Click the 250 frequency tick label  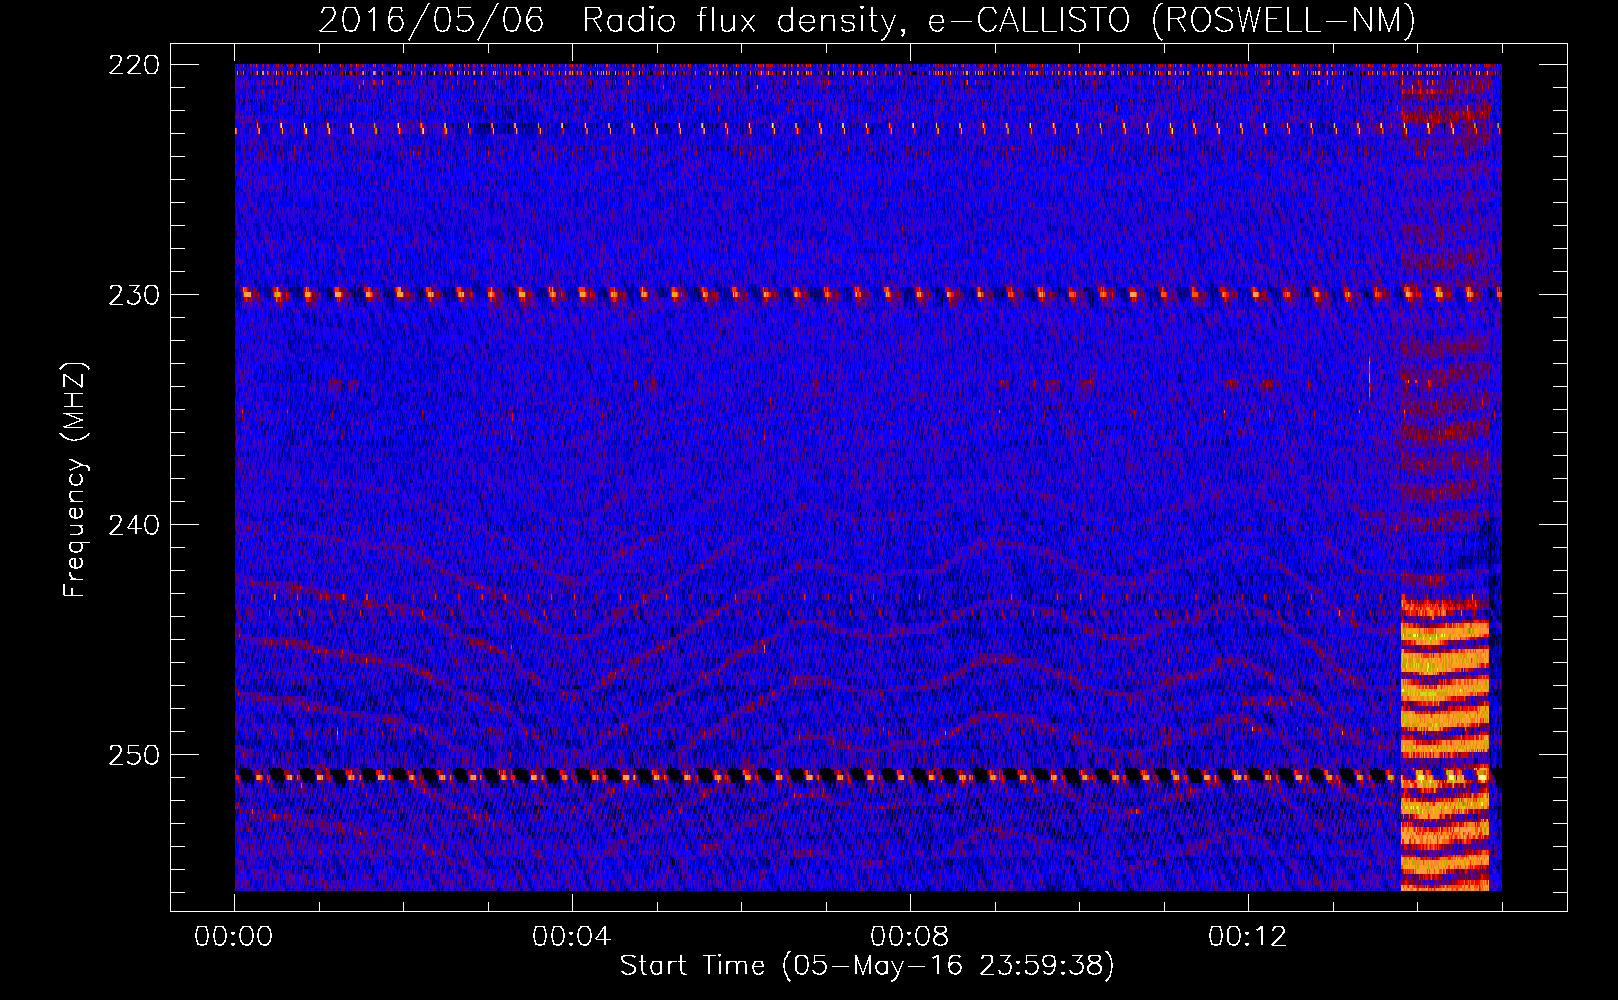pos(133,755)
